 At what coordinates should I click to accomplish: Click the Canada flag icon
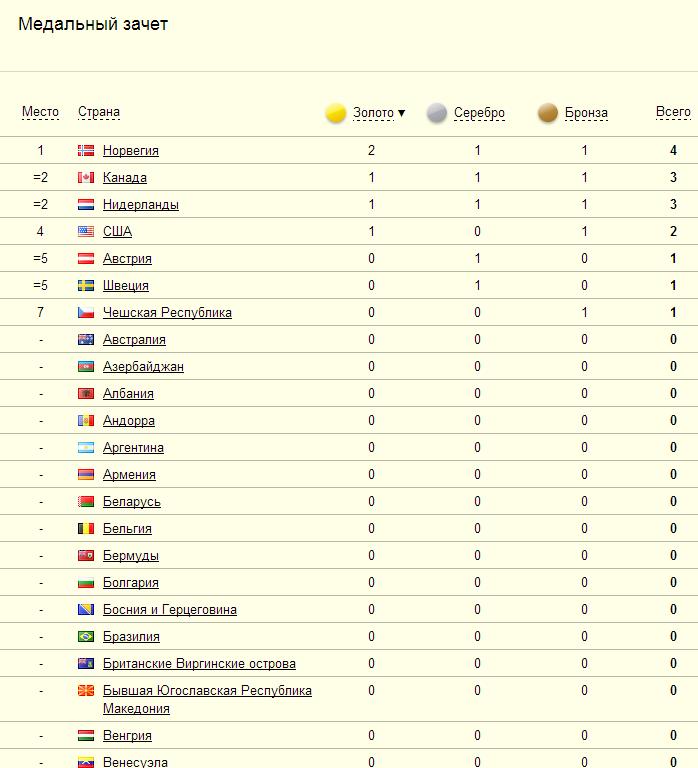[x=86, y=178]
